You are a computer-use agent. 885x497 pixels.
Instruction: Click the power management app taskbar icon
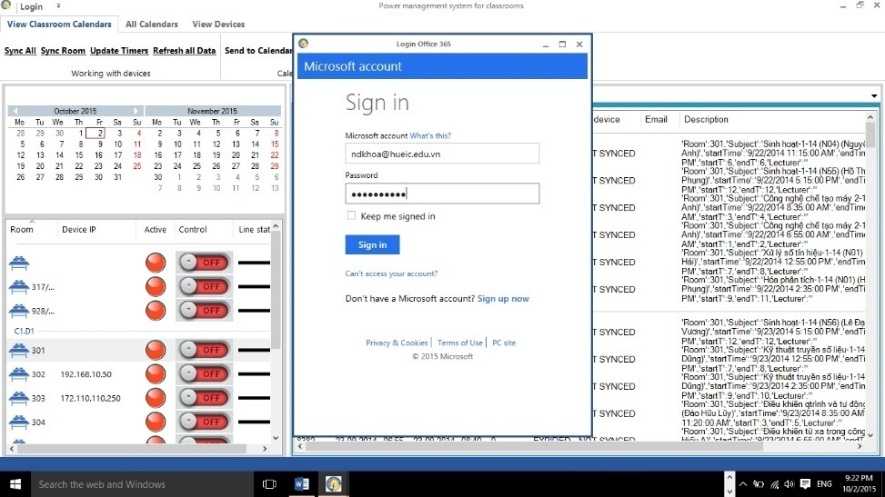(334, 484)
